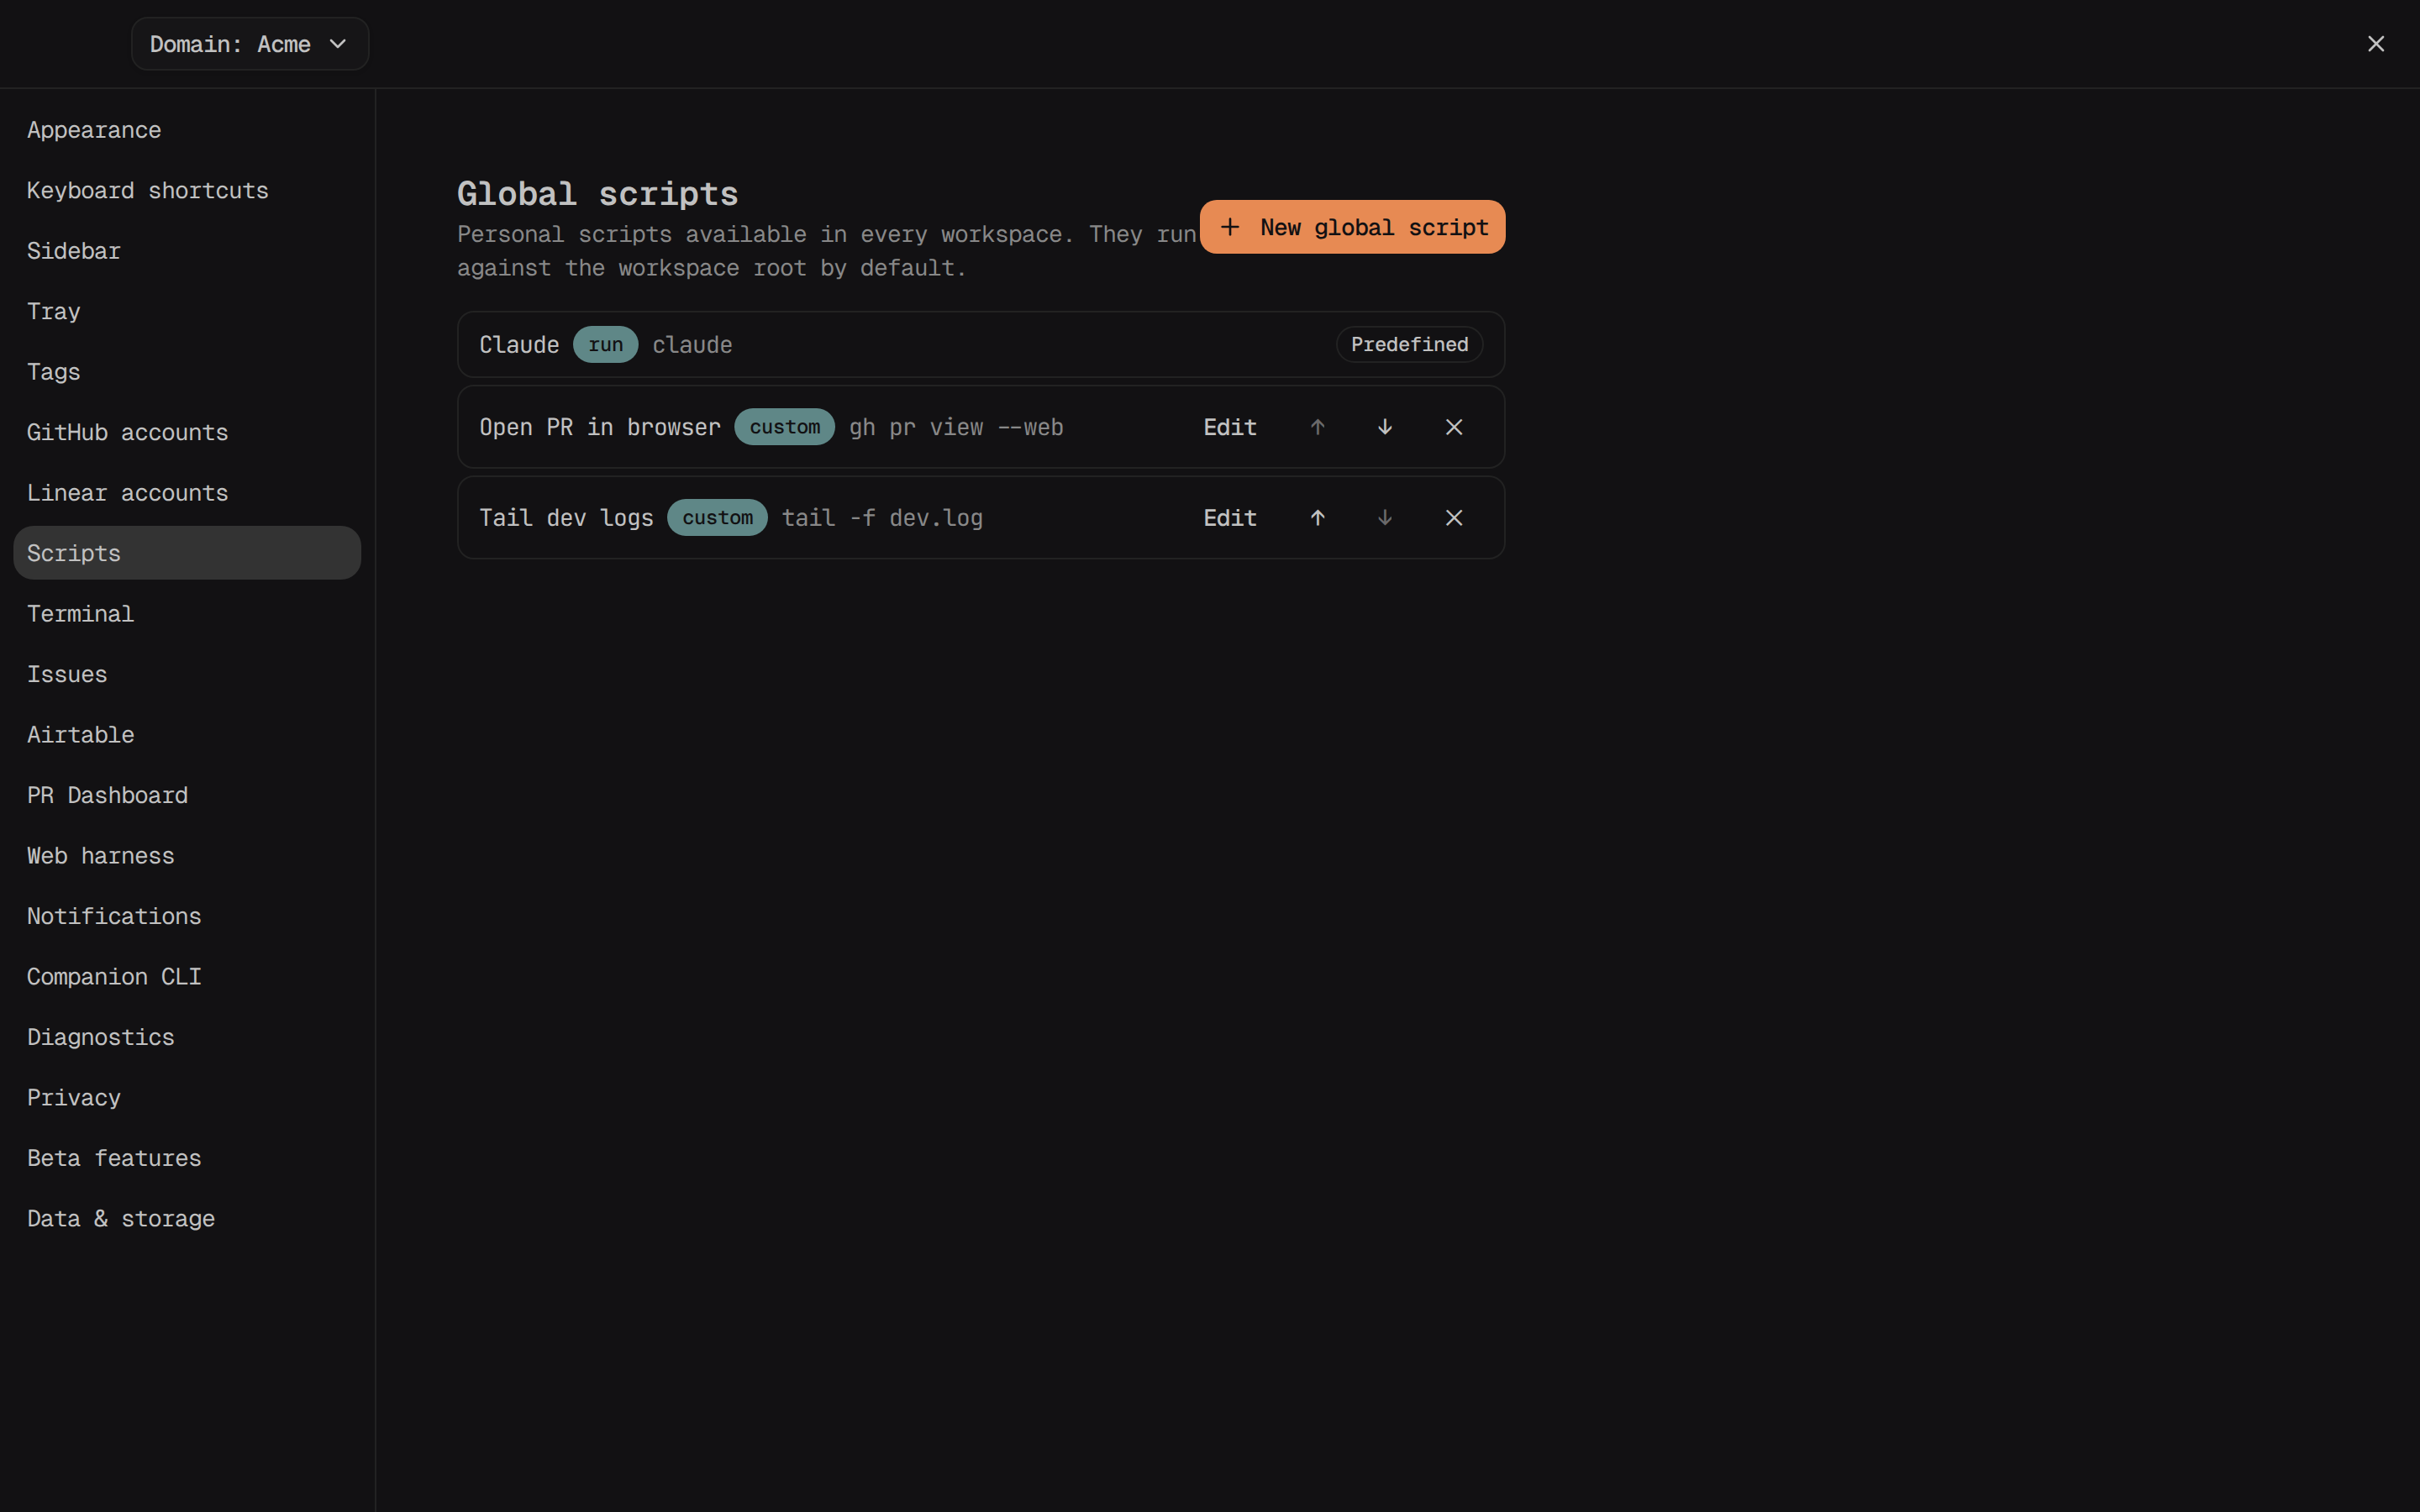Create a new global script
Screen dimensions: 2420x1512
click(1352, 227)
